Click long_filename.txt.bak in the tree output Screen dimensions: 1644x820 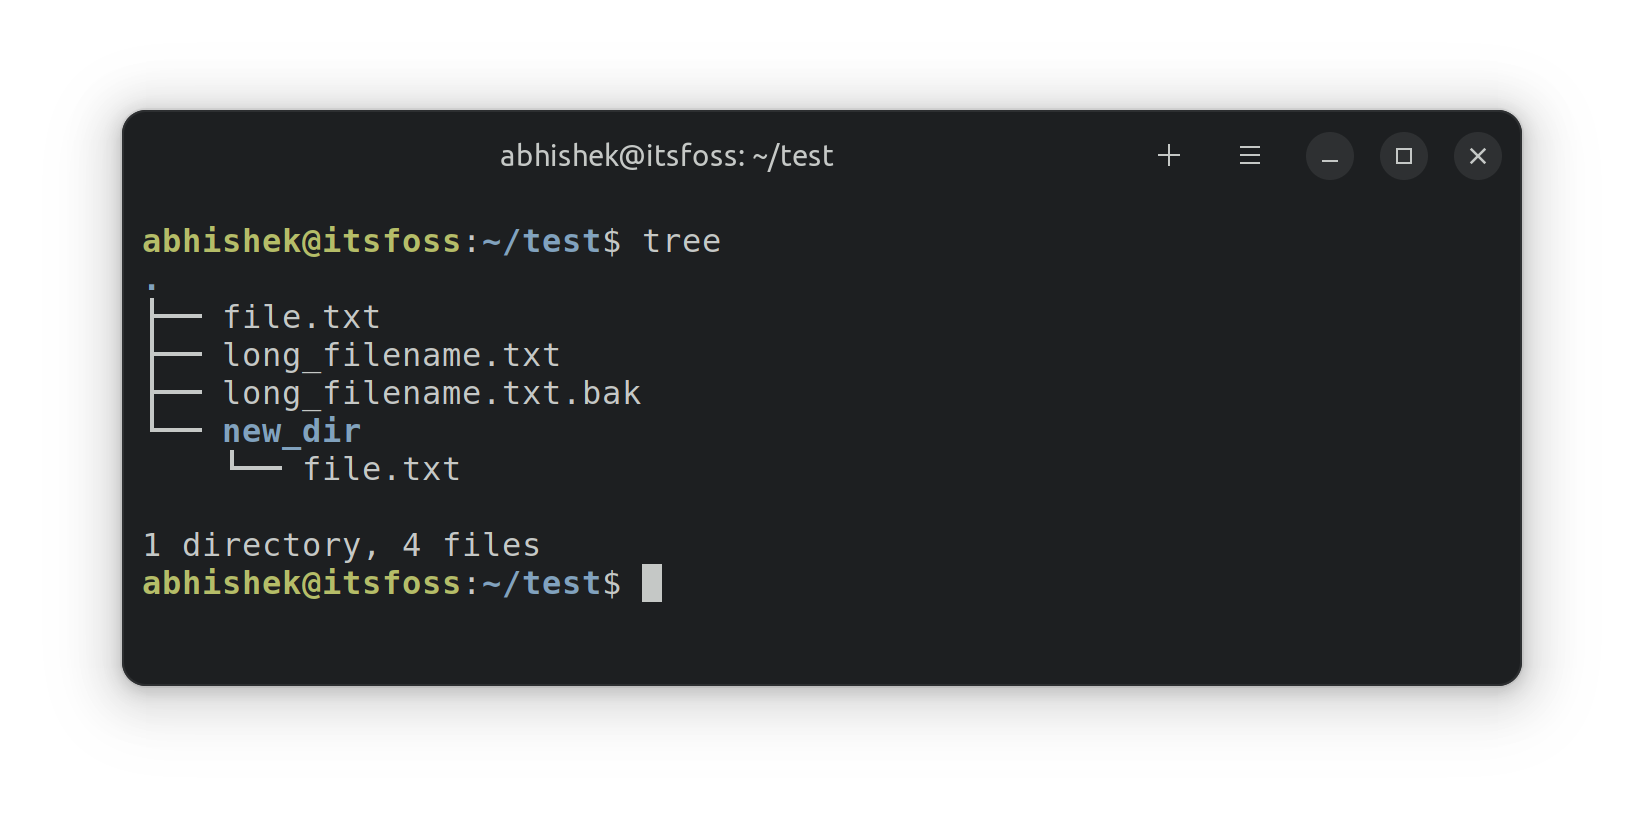click(431, 392)
